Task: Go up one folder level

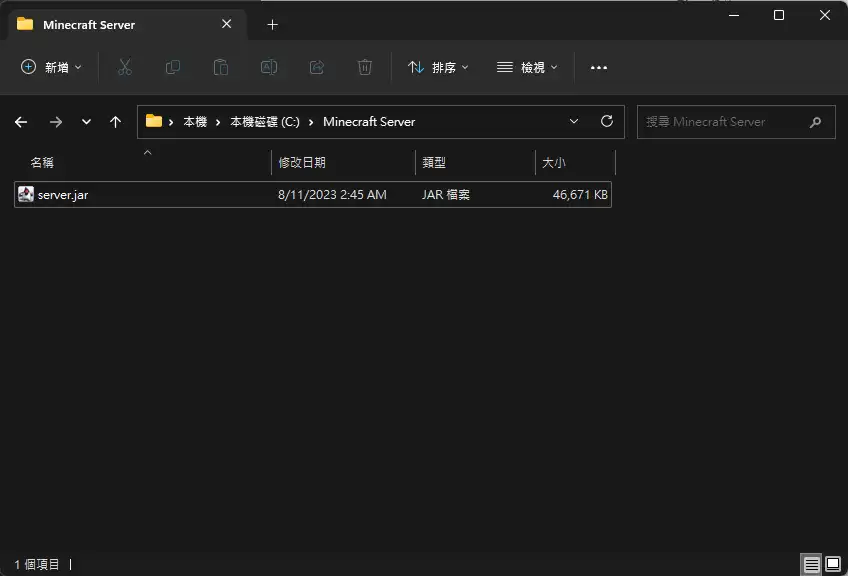Action: pos(115,122)
